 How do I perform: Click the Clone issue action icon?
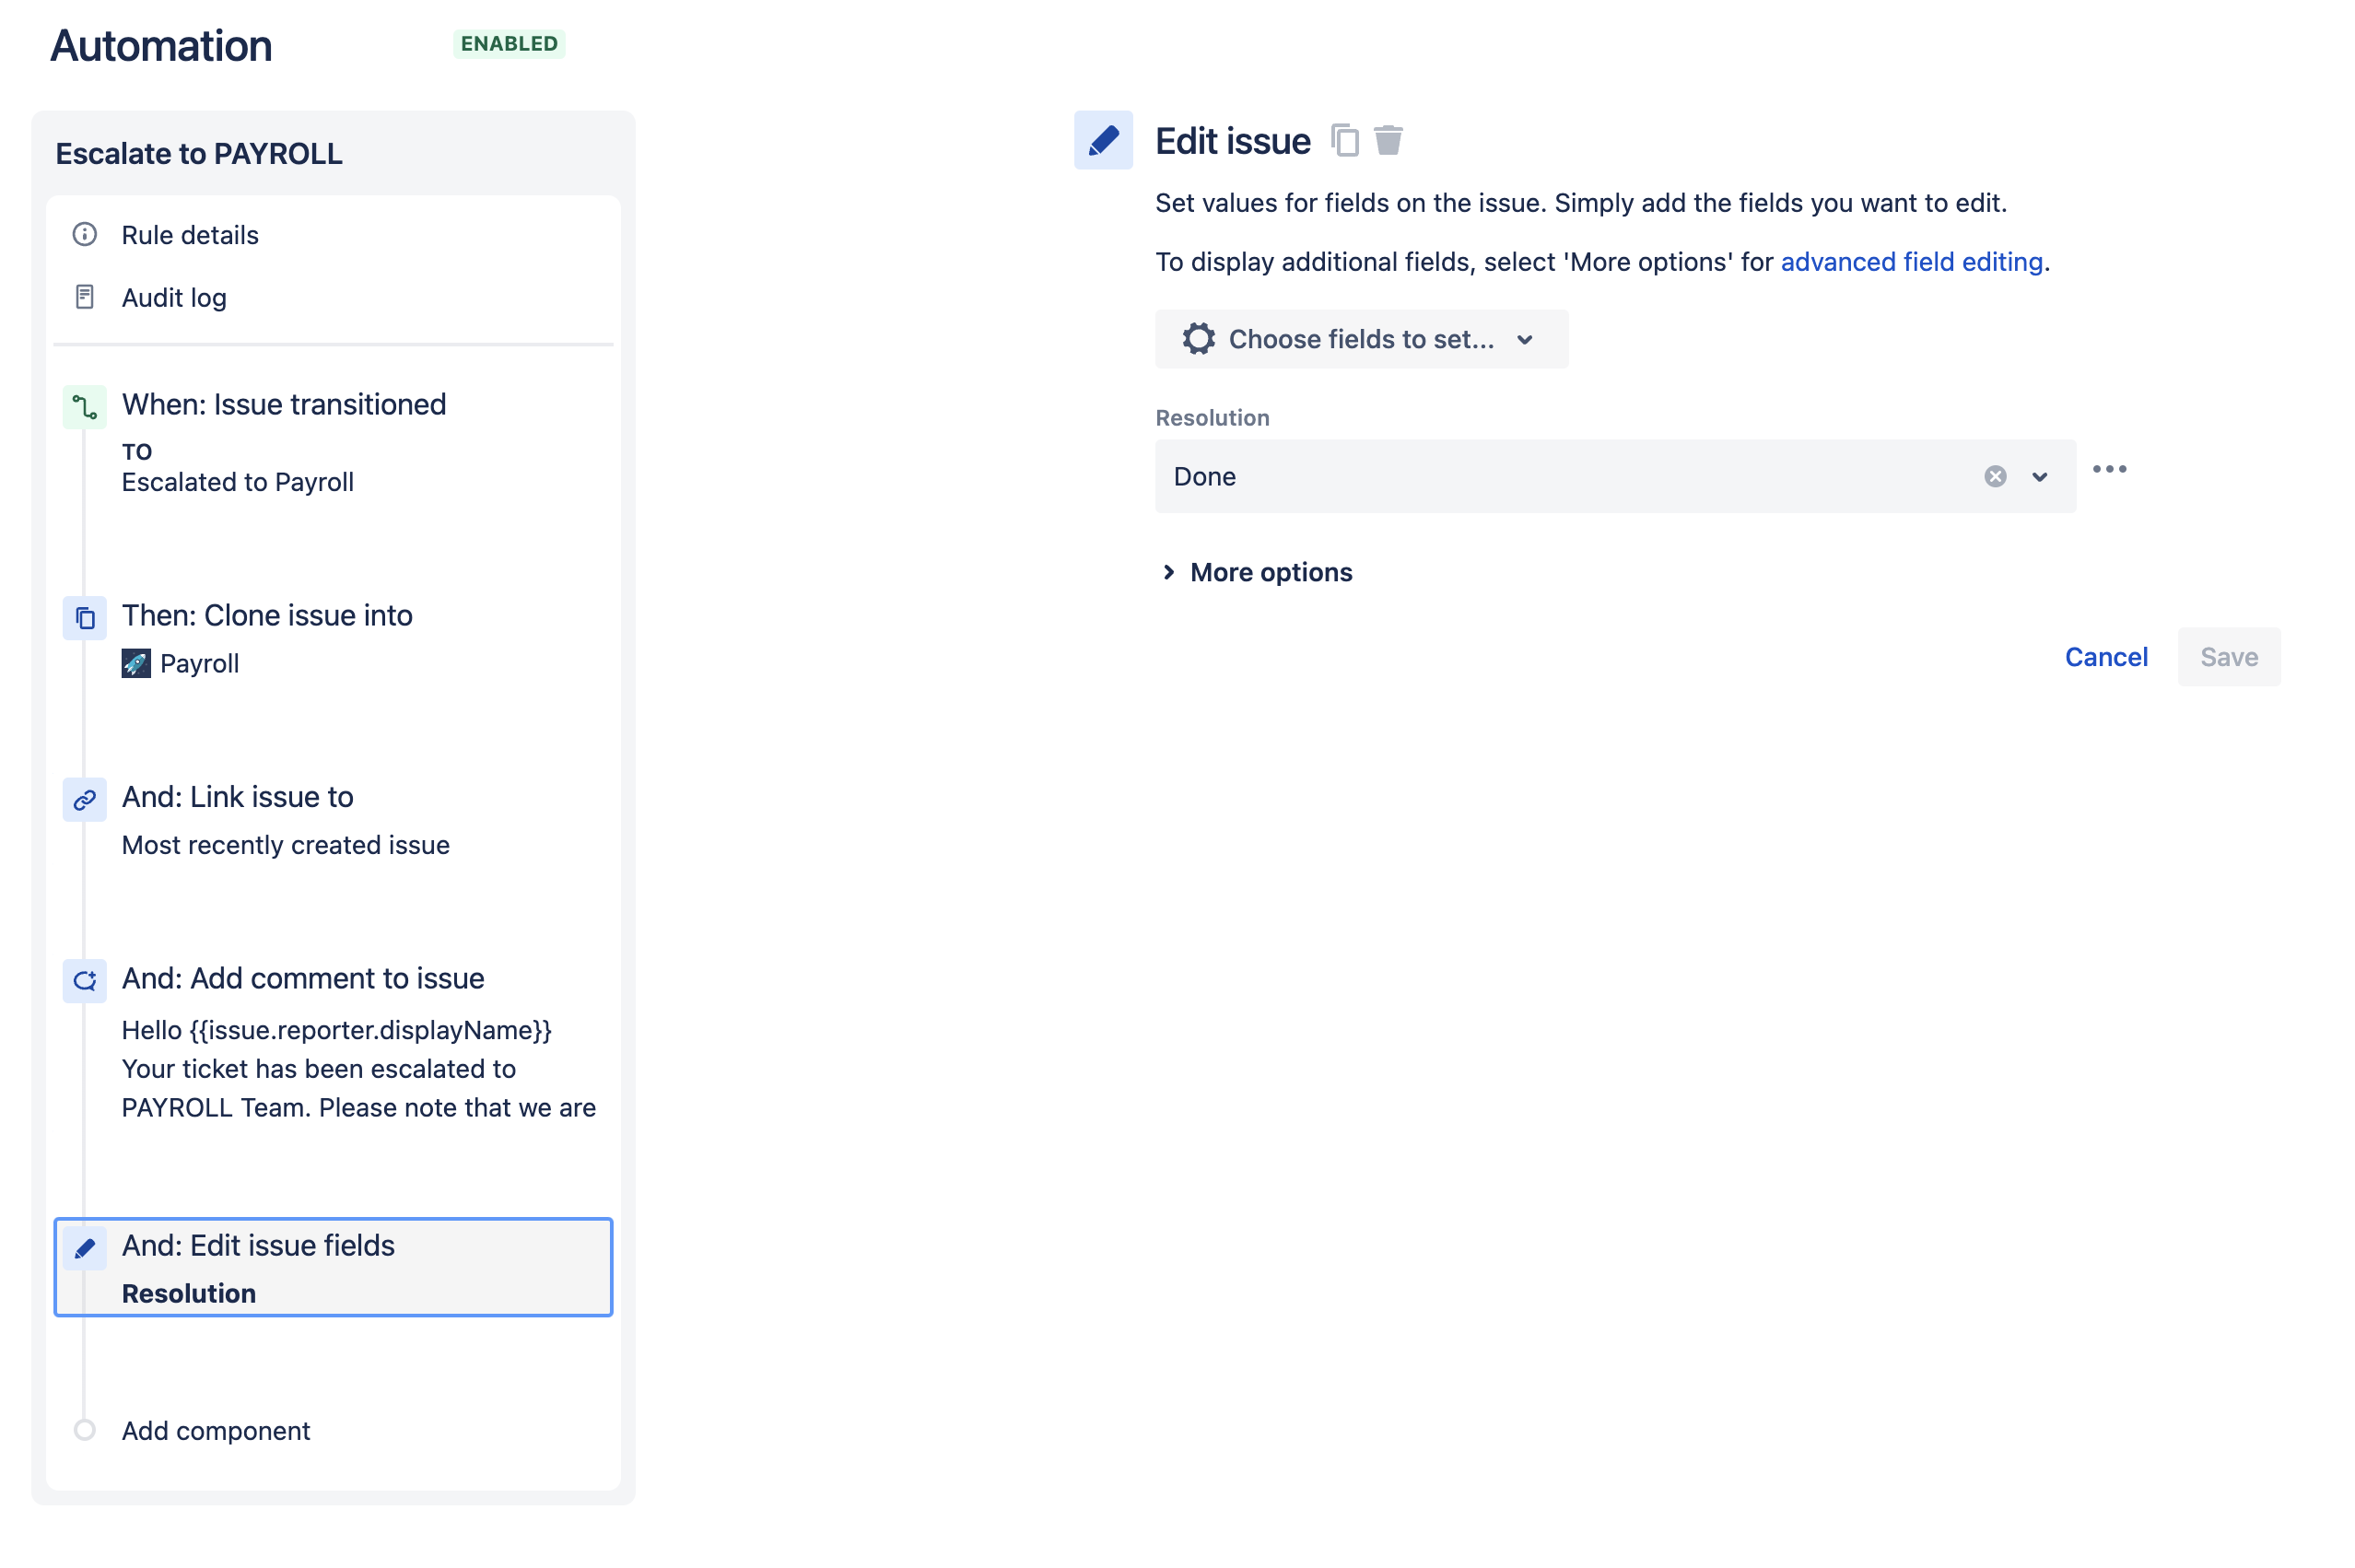(x=85, y=618)
